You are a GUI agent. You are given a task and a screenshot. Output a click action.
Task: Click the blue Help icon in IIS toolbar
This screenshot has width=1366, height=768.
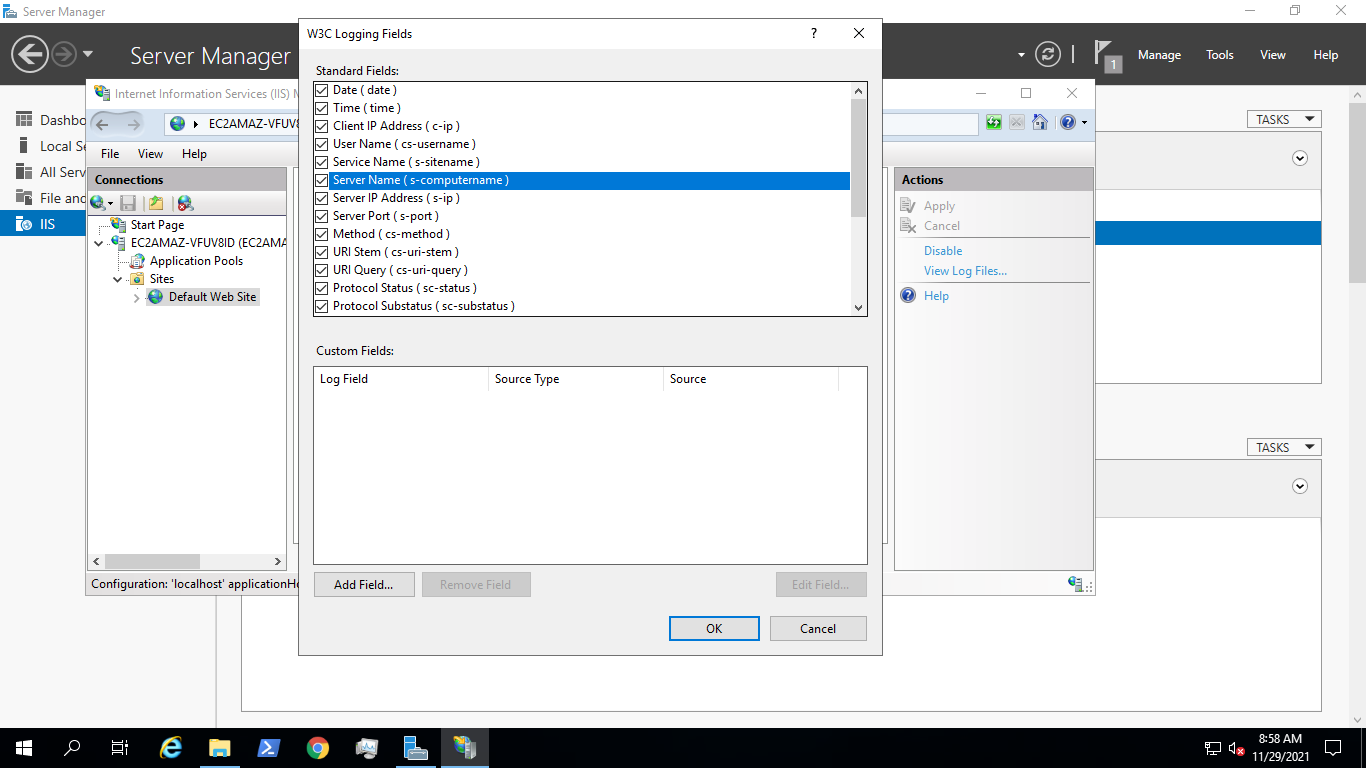[1067, 122]
